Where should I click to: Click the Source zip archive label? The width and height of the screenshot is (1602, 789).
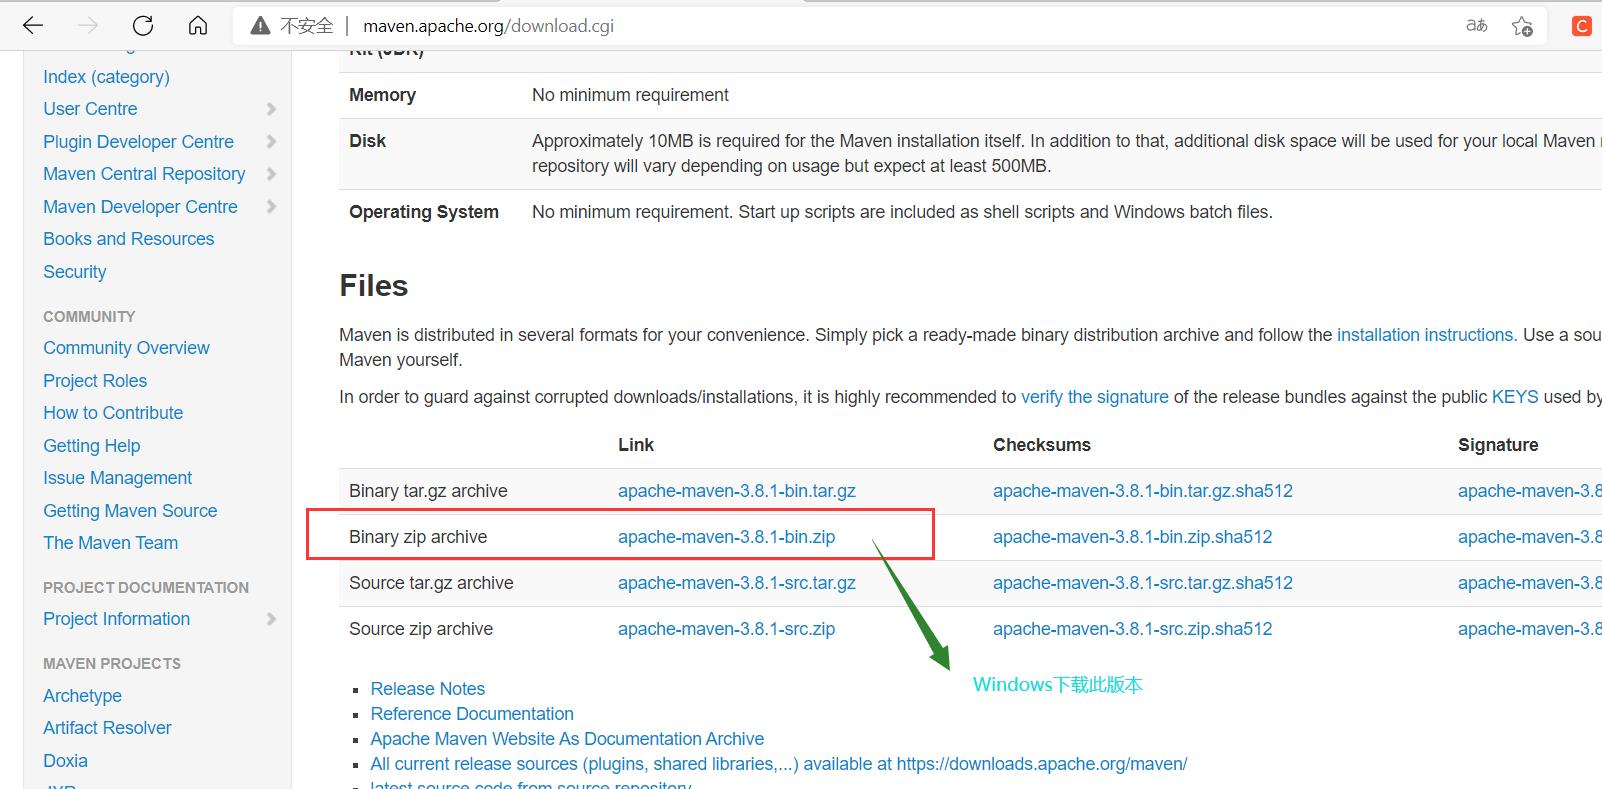tap(421, 629)
